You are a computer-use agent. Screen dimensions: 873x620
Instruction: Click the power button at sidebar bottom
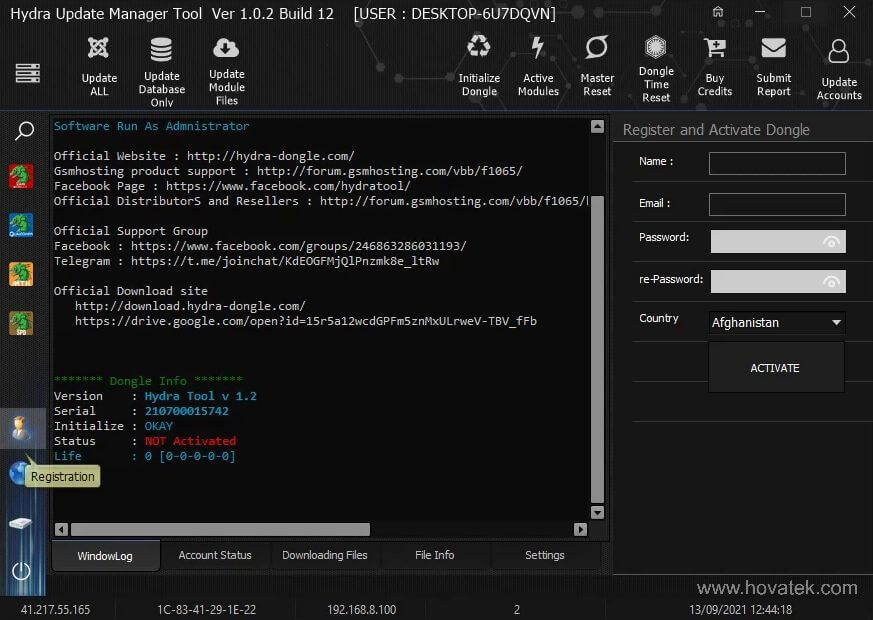(23, 572)
